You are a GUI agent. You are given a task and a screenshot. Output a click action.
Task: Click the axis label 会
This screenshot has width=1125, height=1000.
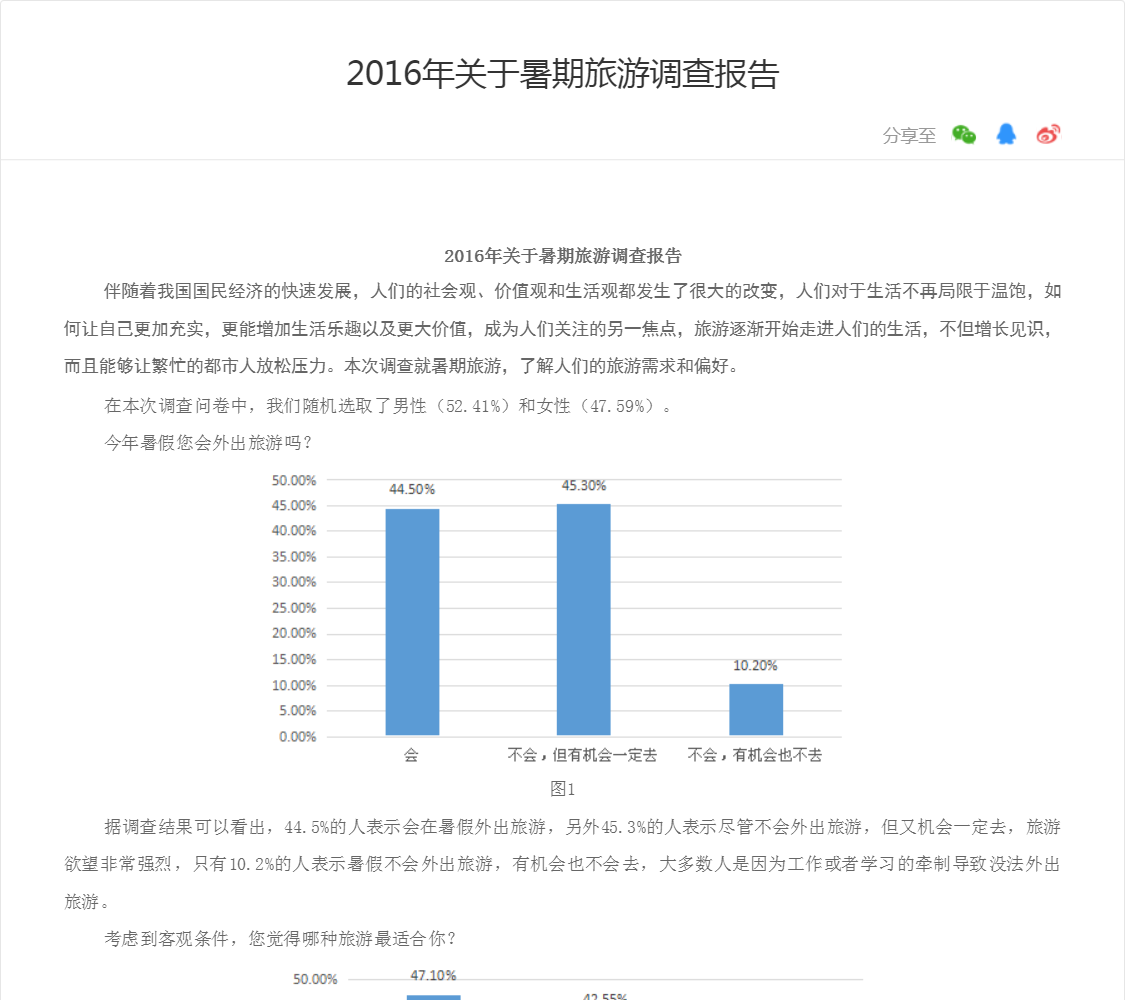coord(411,755)
